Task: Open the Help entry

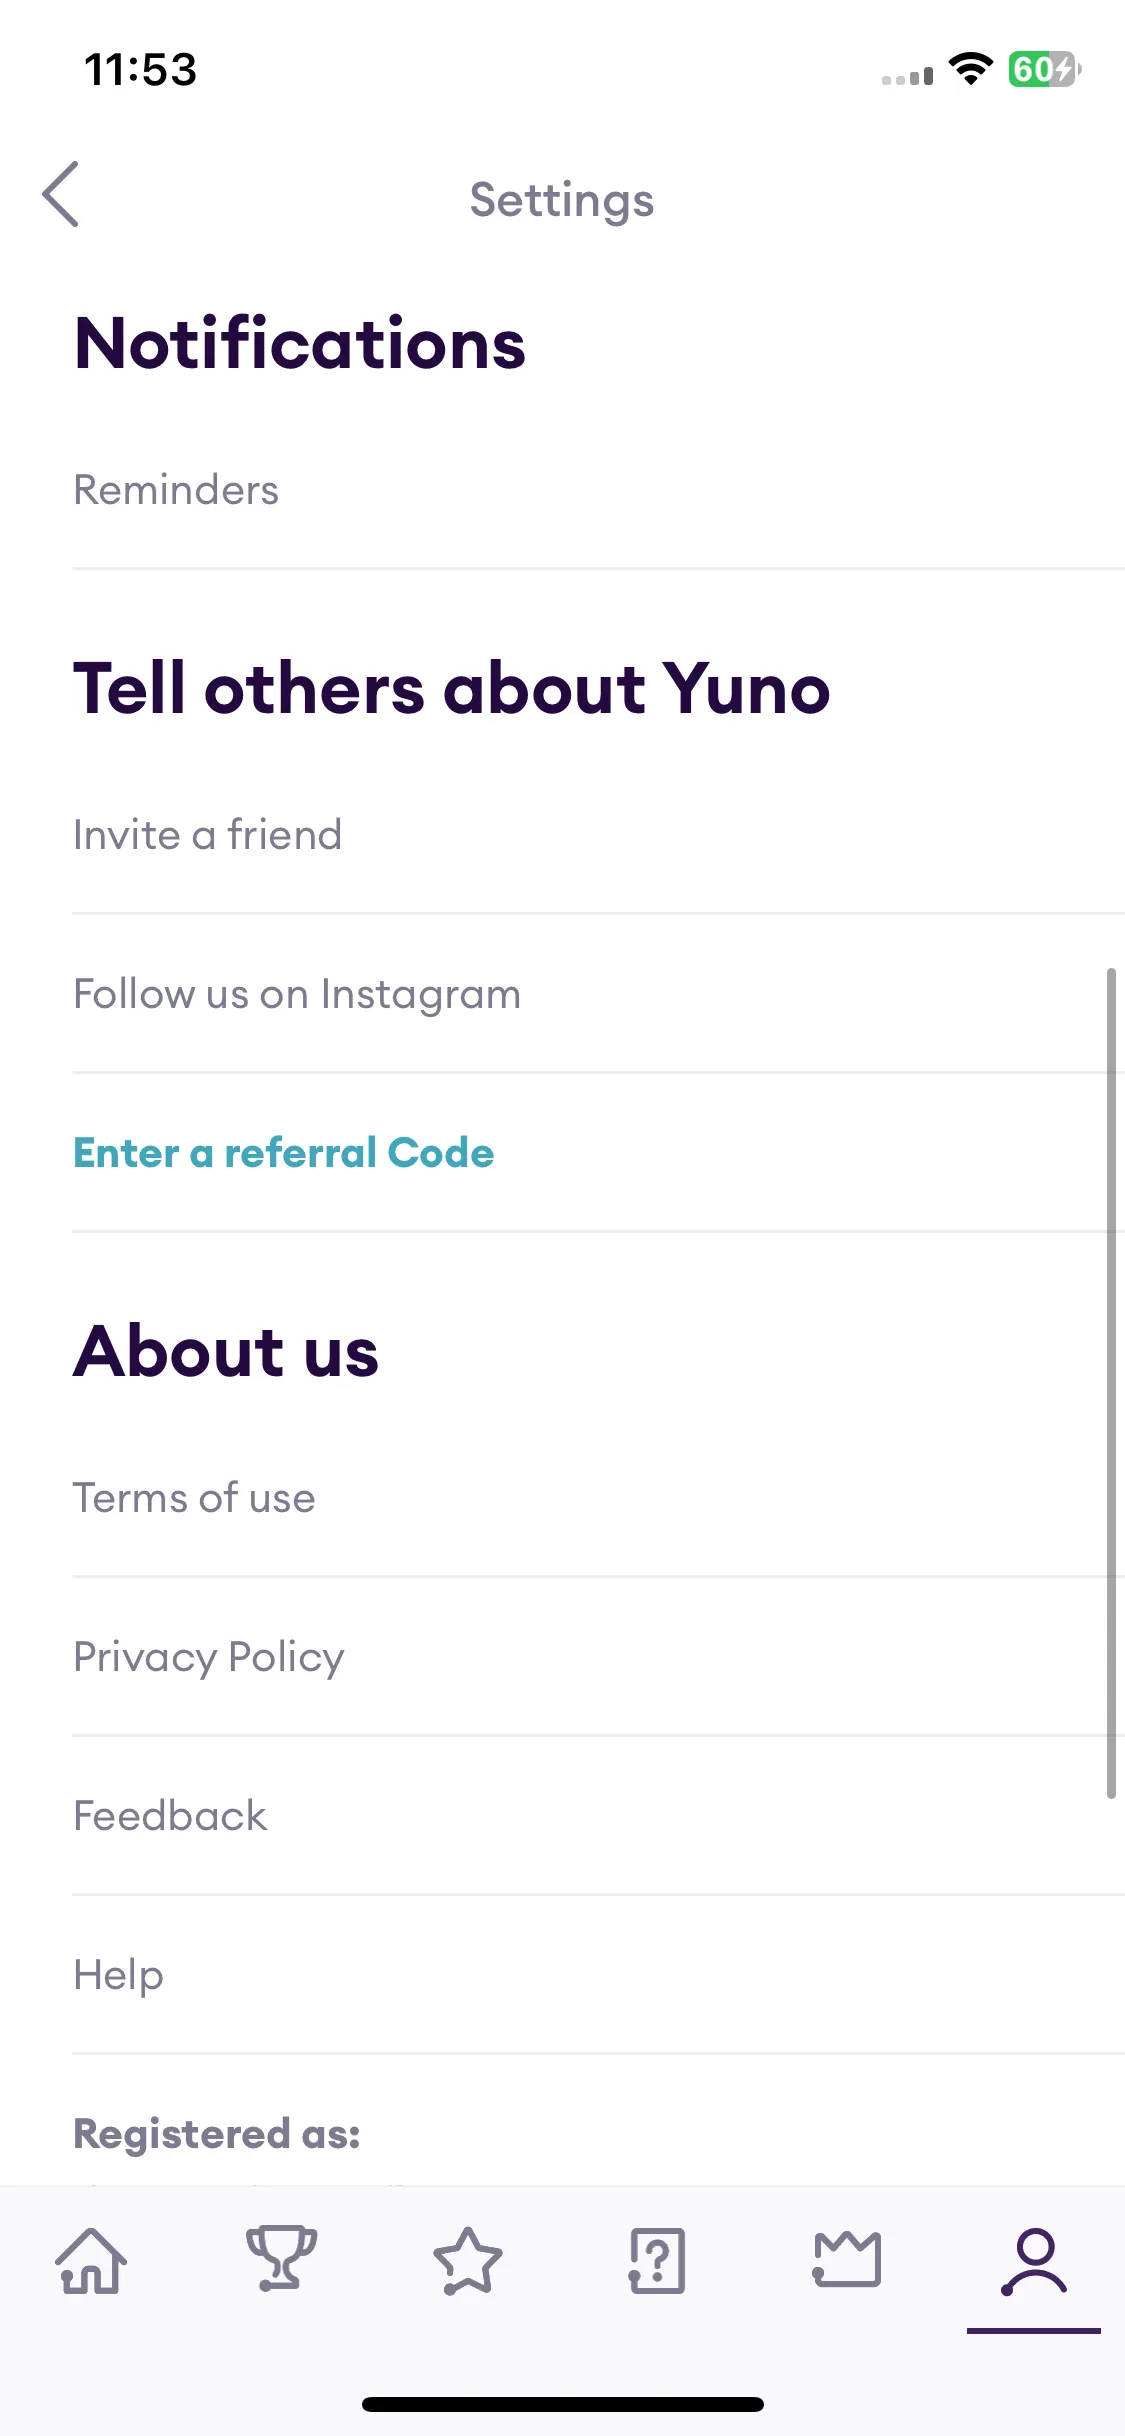Action: click(598, 1975)
